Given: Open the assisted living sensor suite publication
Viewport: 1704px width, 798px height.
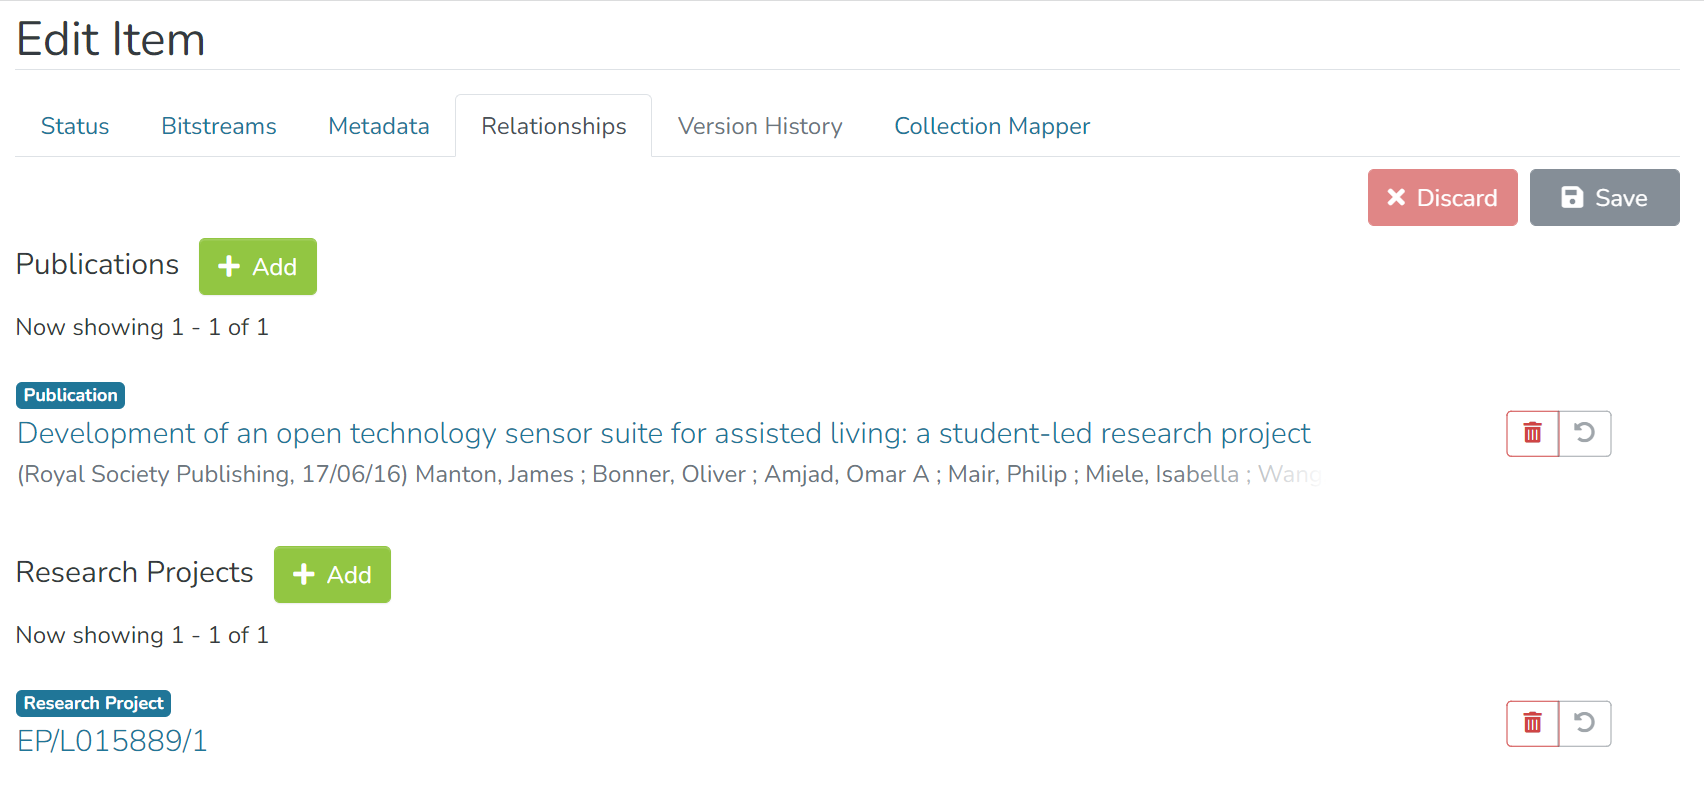Looking at the screenshot, I should coord(663,433).
